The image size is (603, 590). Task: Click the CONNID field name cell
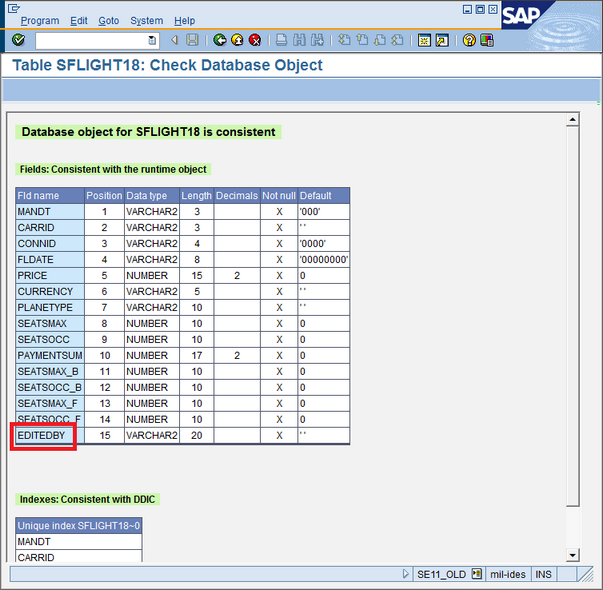(50, 243)
